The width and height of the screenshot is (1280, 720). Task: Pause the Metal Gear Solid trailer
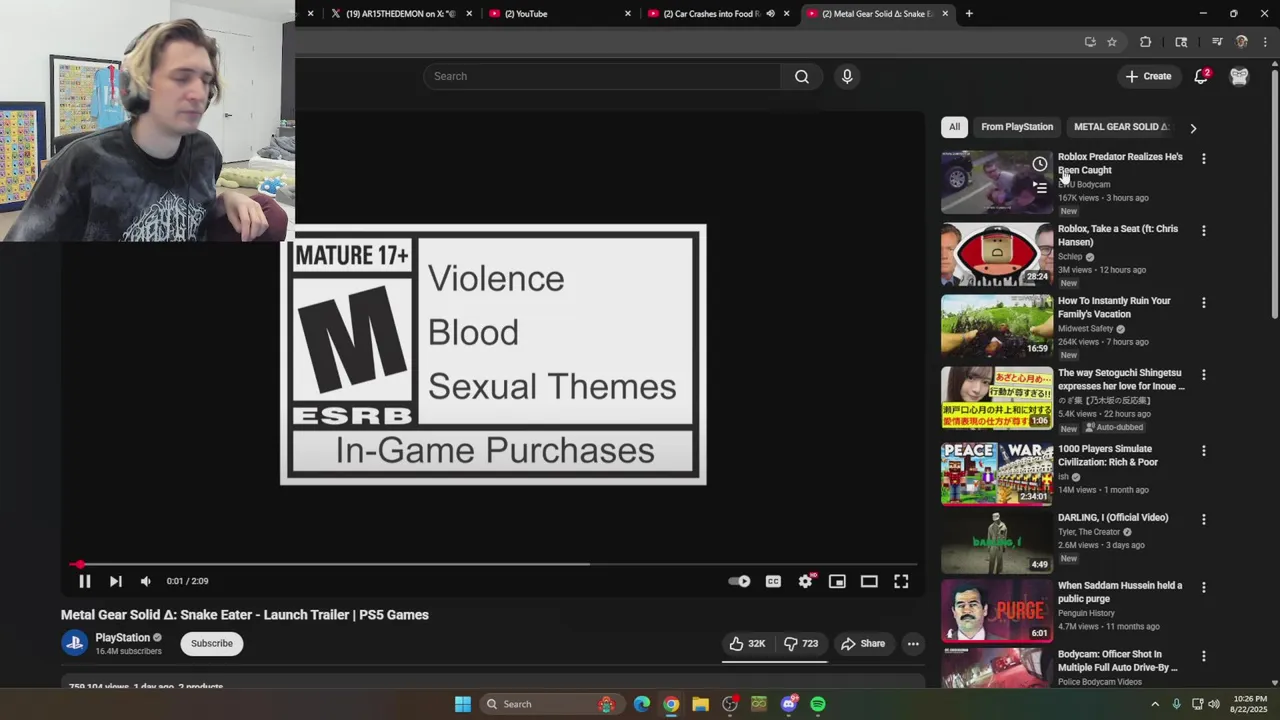click(85, 581)
